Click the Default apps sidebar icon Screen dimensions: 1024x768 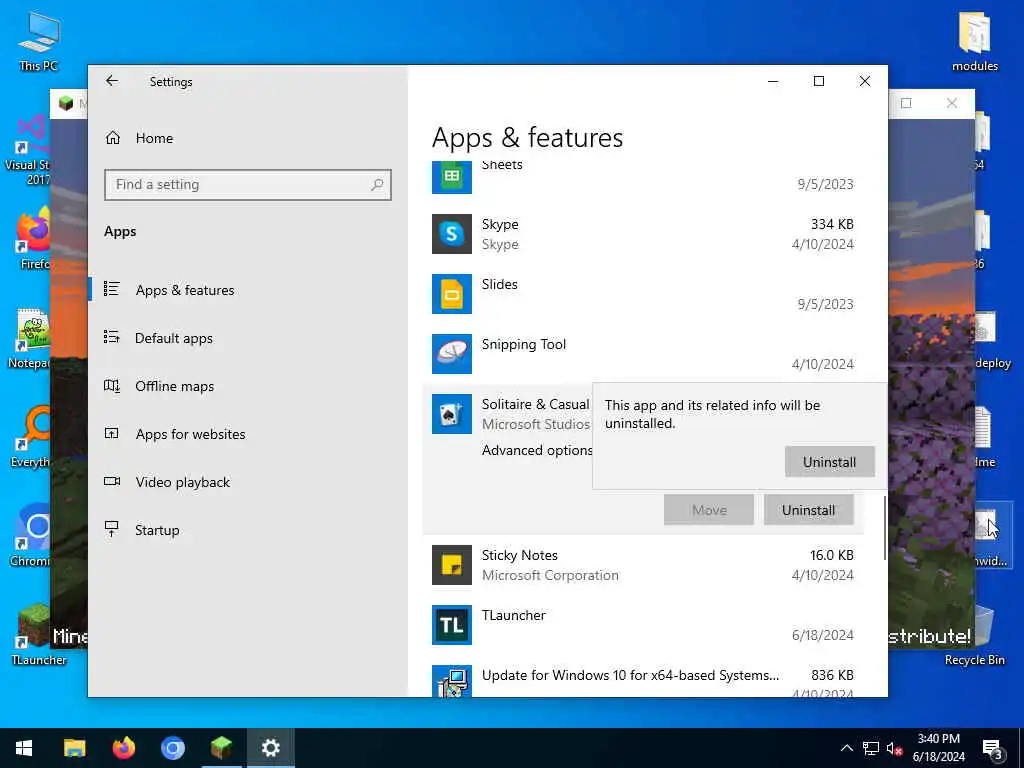112,338
